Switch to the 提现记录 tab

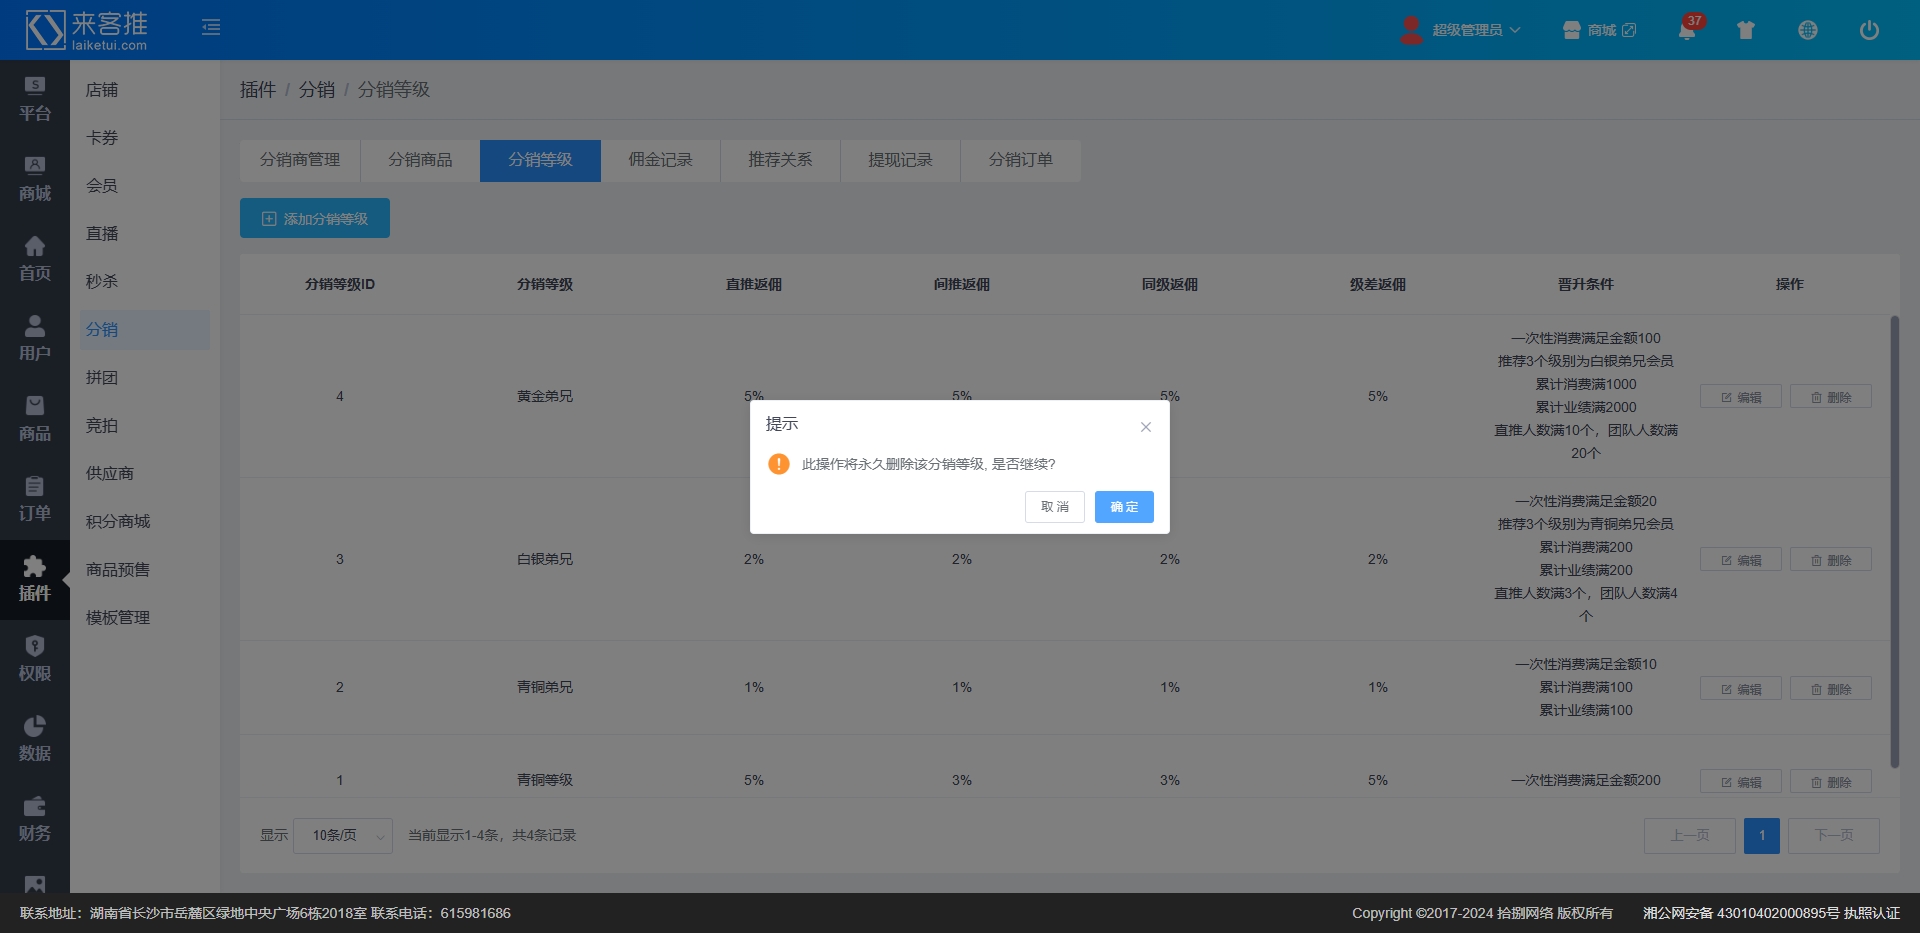900,160
